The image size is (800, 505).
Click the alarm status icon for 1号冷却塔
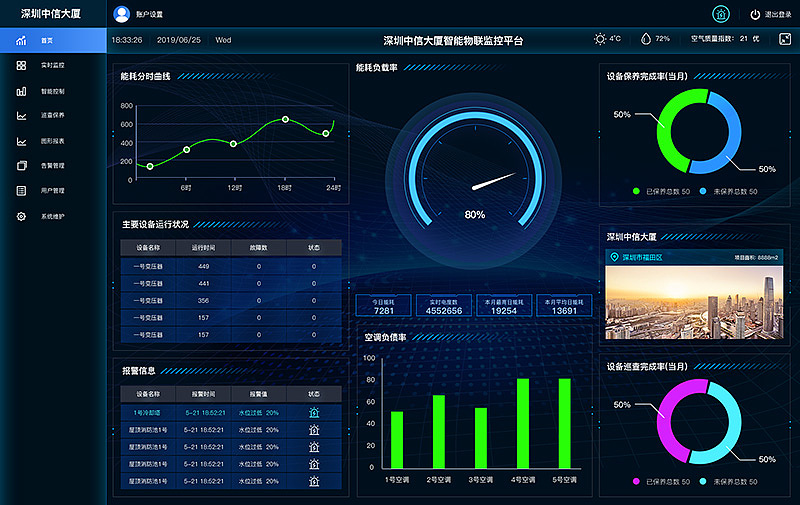point(314,413)
